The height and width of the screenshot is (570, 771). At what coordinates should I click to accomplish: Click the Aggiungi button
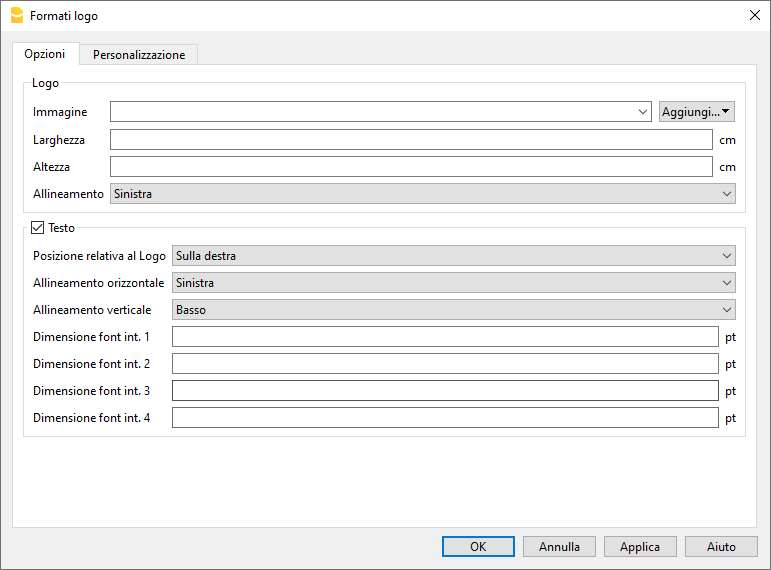[696, 112]
